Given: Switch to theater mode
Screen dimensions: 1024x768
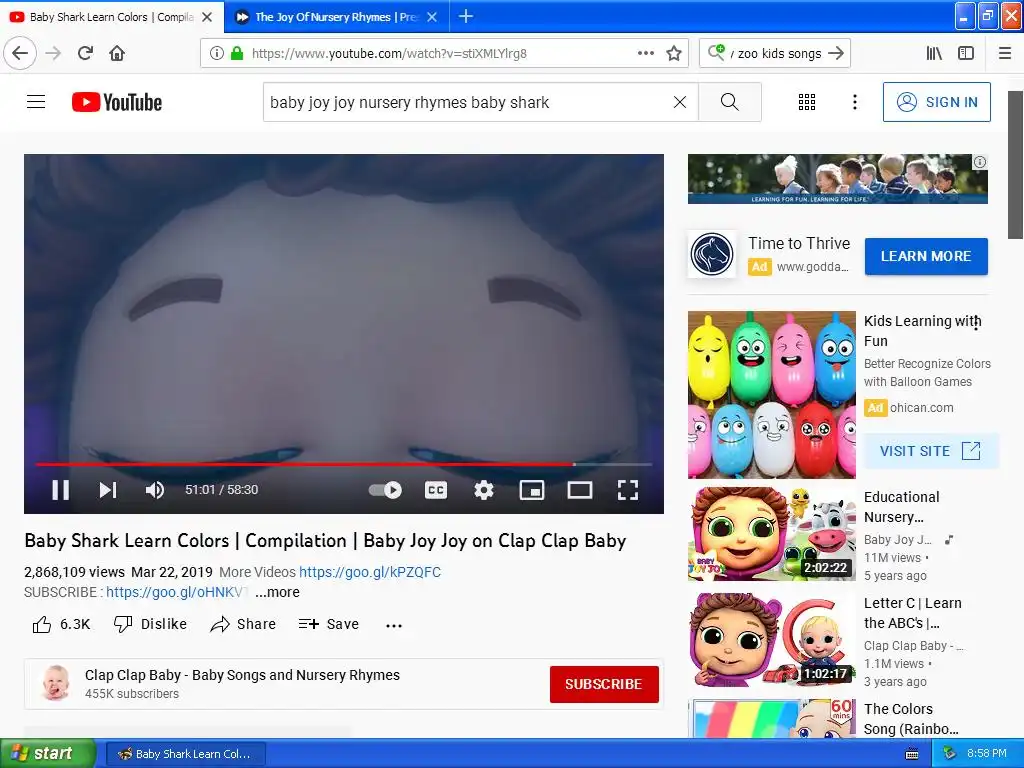Looking at the screenshot, I should (580, 490).
